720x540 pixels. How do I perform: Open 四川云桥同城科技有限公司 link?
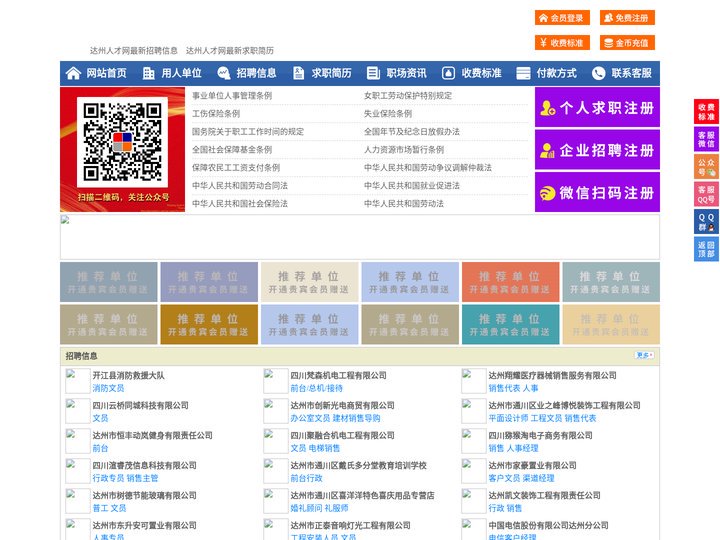pos(141,405)
